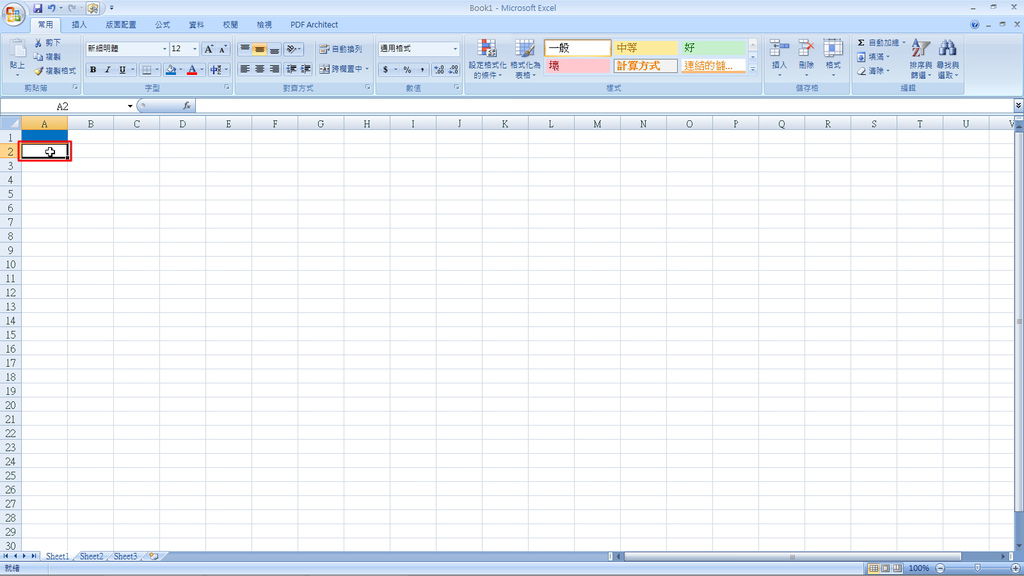Click the 清除 Clear button

tap(873, 71)
